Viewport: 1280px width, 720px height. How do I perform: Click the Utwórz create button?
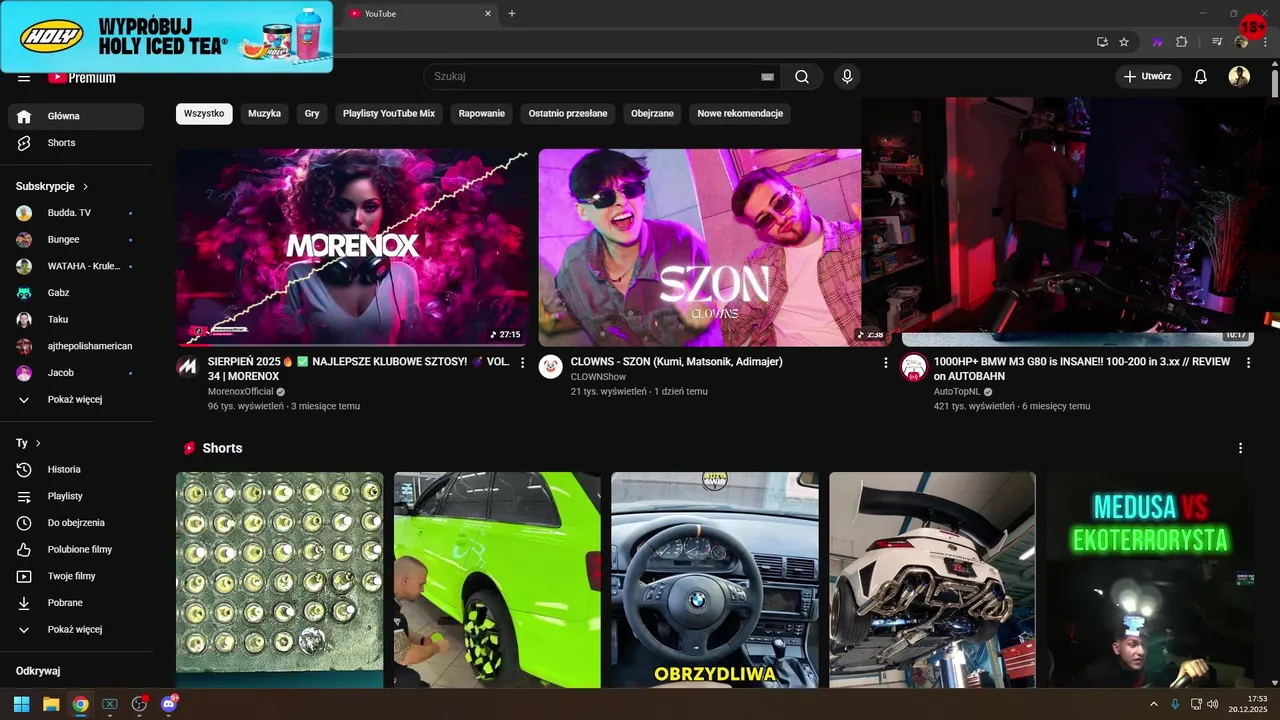point(1148,77)
